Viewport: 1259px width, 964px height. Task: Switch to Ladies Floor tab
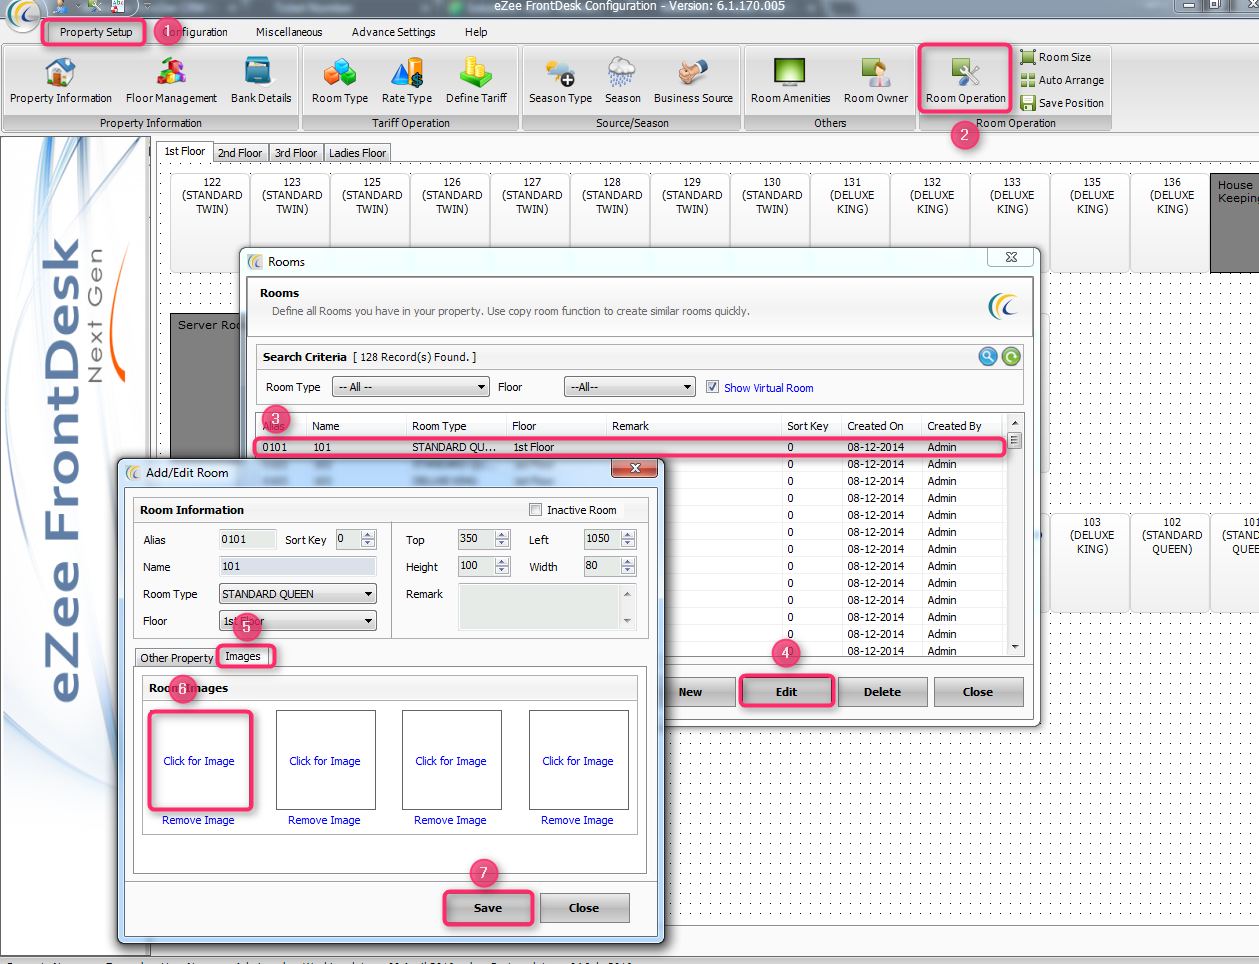pyautogui.click(x=357, y=153)
